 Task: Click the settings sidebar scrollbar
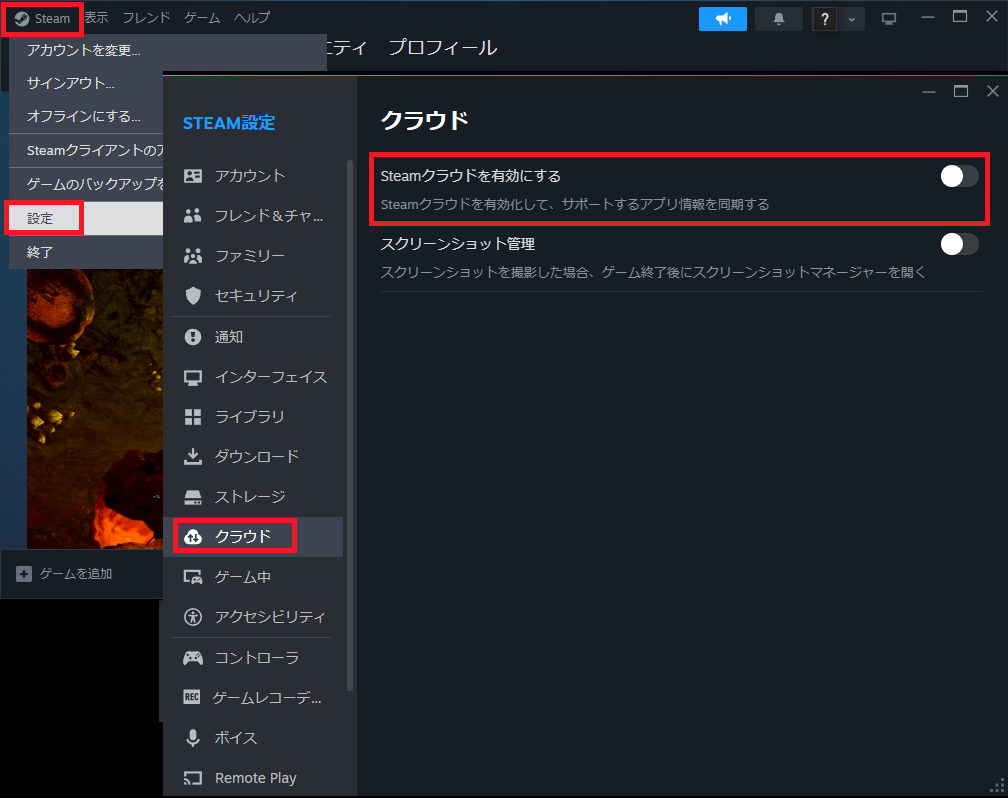[350, 424]
